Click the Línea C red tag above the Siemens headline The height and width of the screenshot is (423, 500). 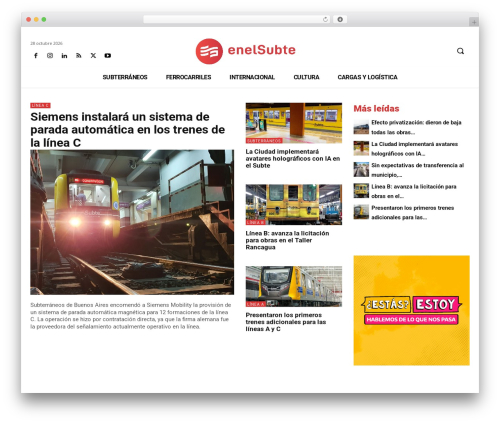pos(40,105)
